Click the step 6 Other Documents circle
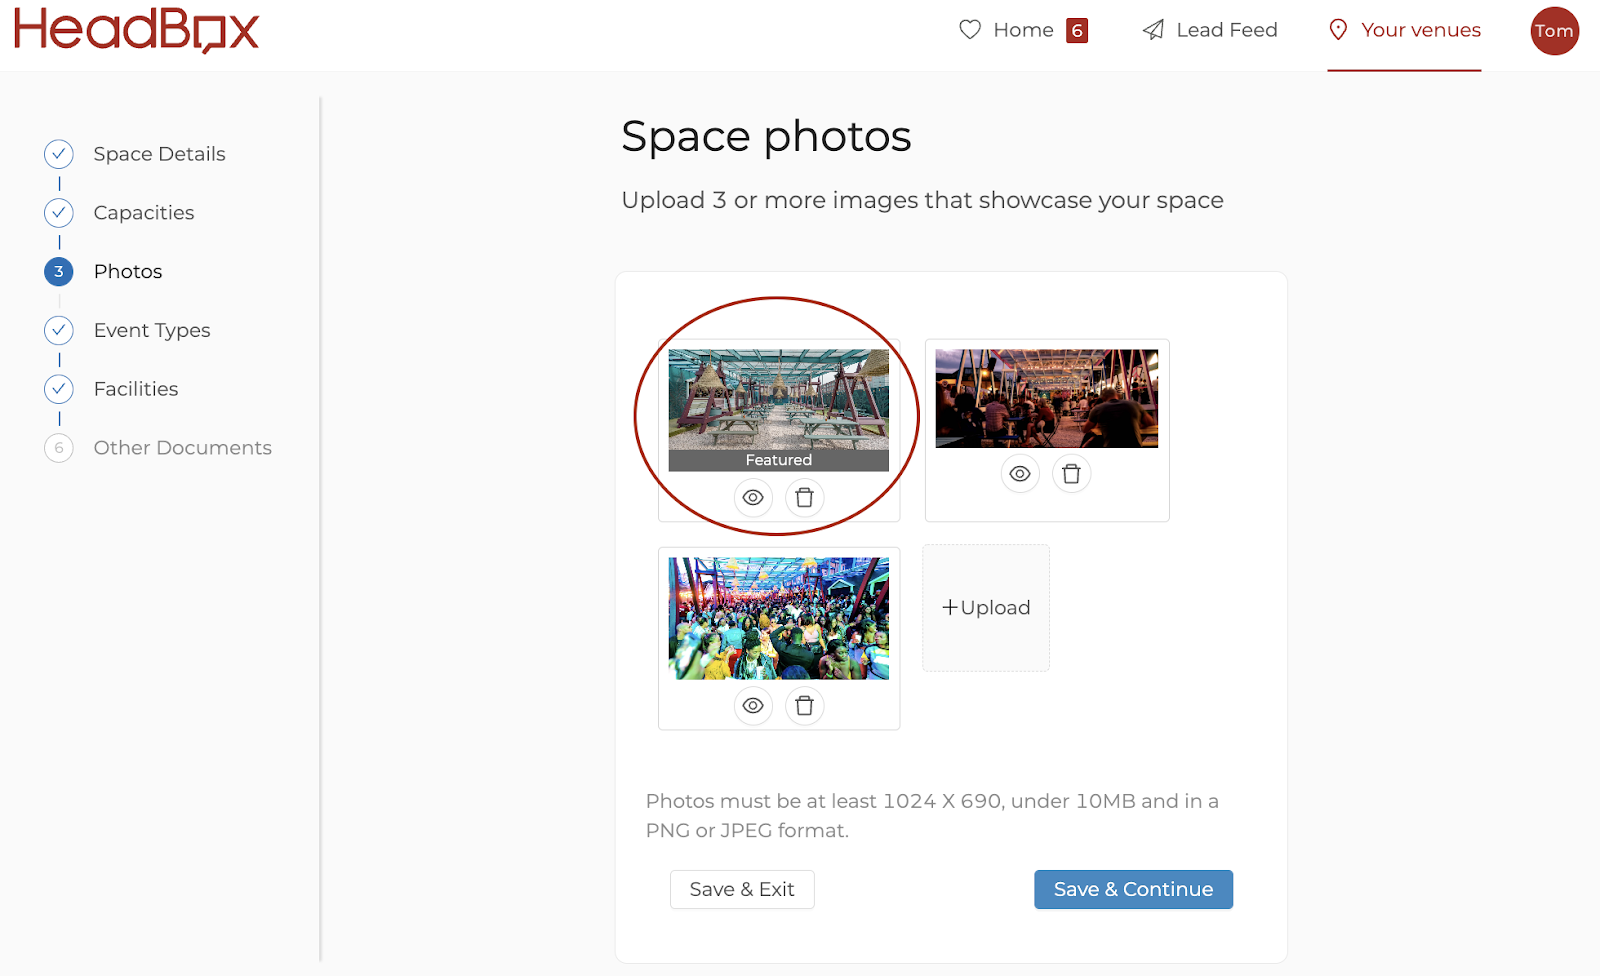 [x=59, y=448]
